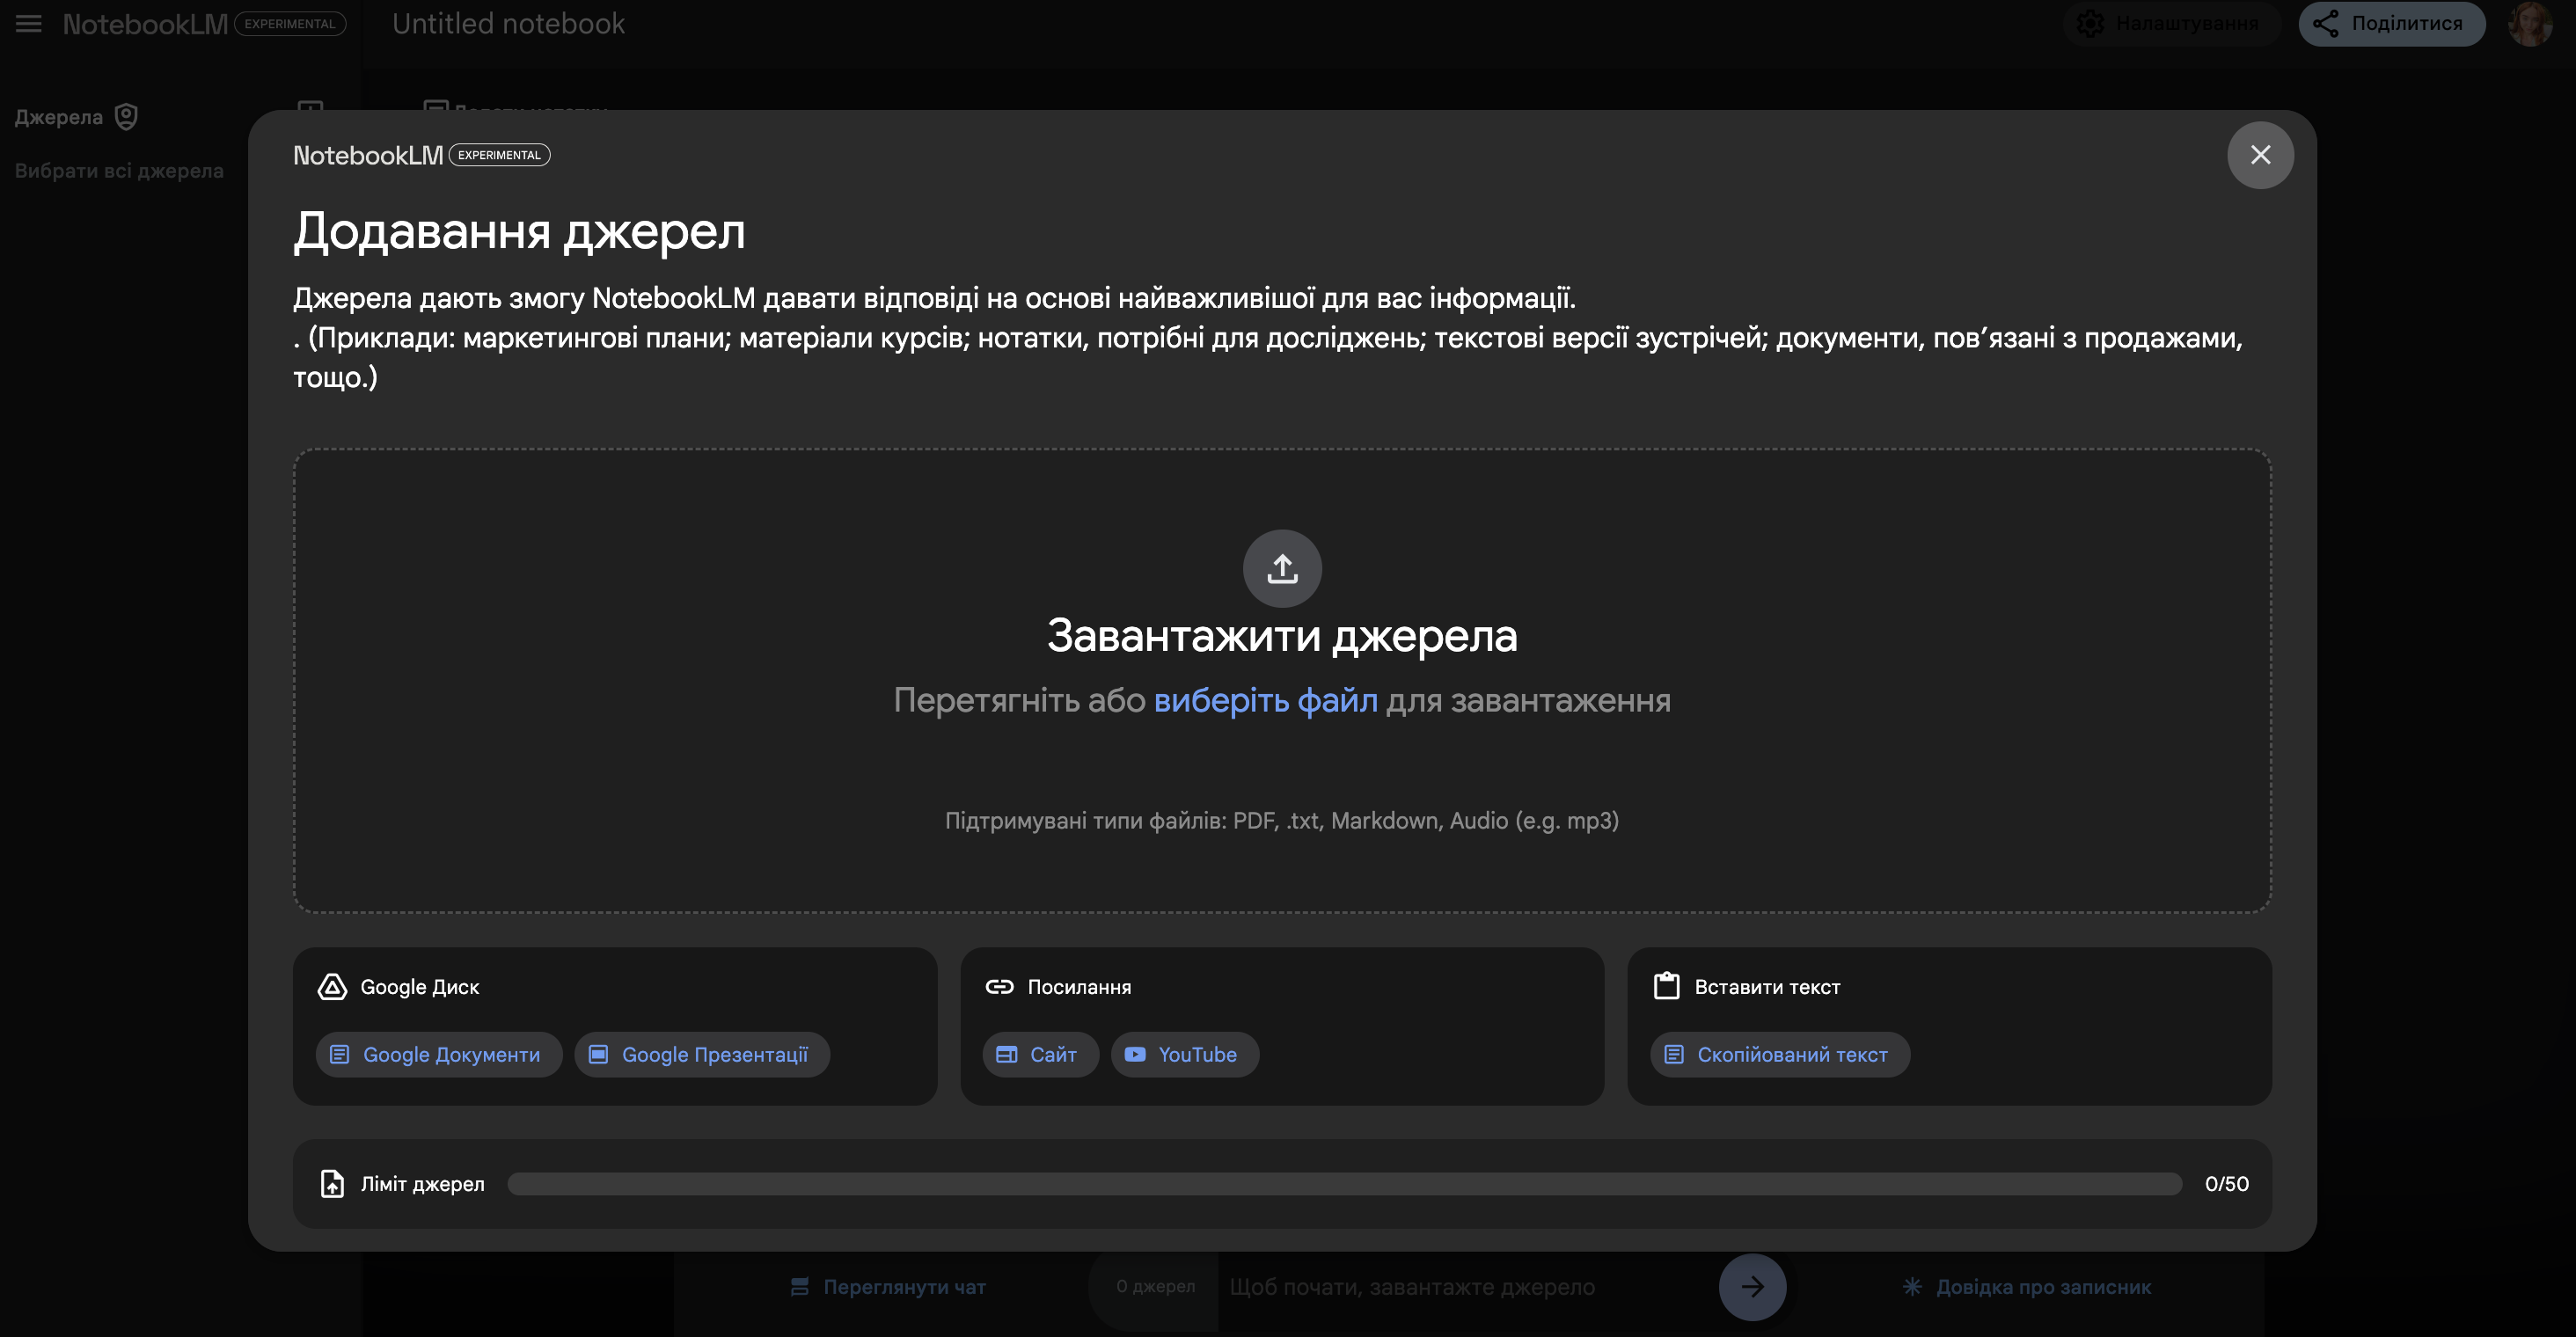The height and width of the screenshot is (1337, 2576).
Task: Click the Переглянути чат chat icon
Action: pyautogui.click(x=799, y=1287)
